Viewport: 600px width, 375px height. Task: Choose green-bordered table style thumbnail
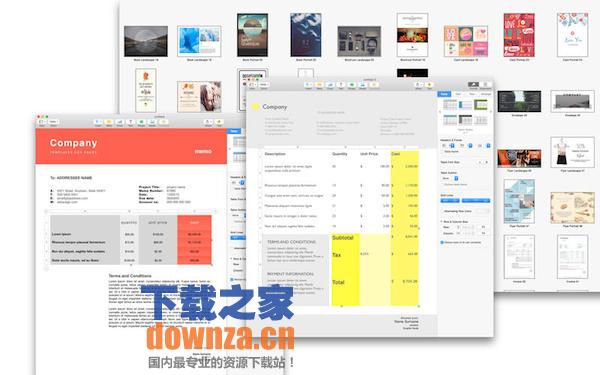coord(481,104)
